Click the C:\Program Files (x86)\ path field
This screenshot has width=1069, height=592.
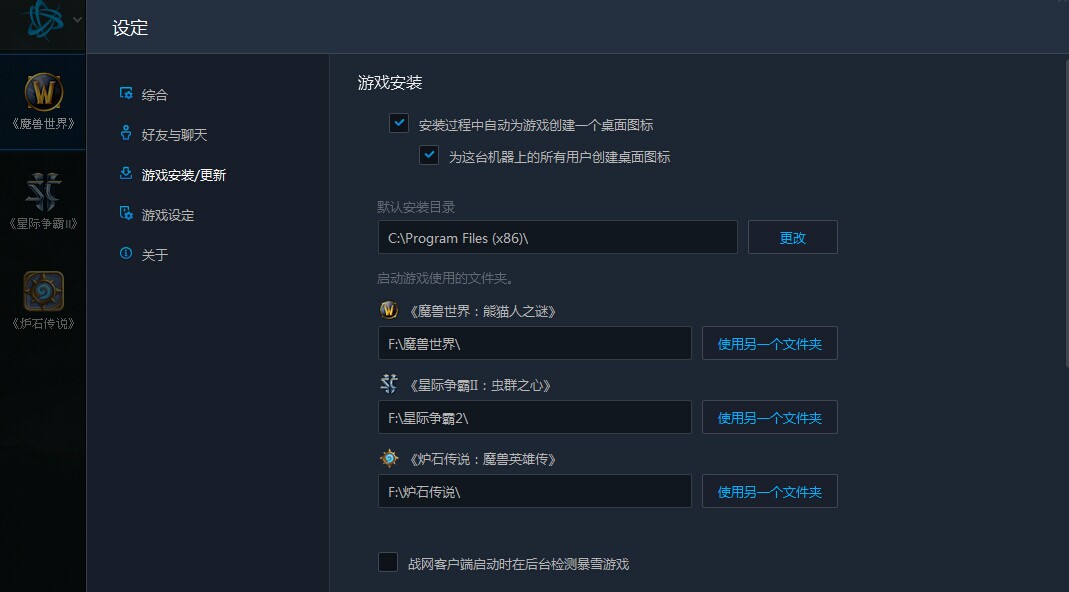558,237
